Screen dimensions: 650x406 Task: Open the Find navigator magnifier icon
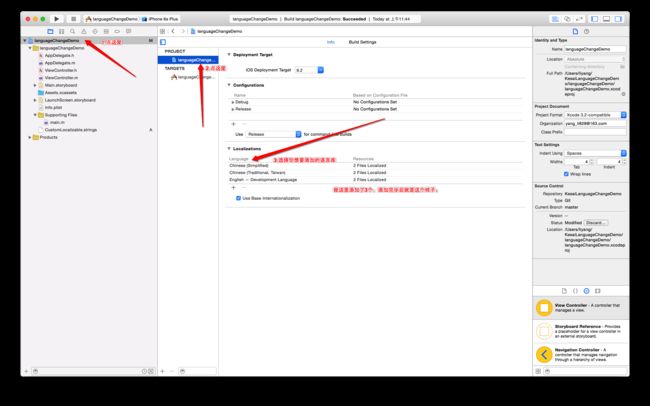pos(73,32)
